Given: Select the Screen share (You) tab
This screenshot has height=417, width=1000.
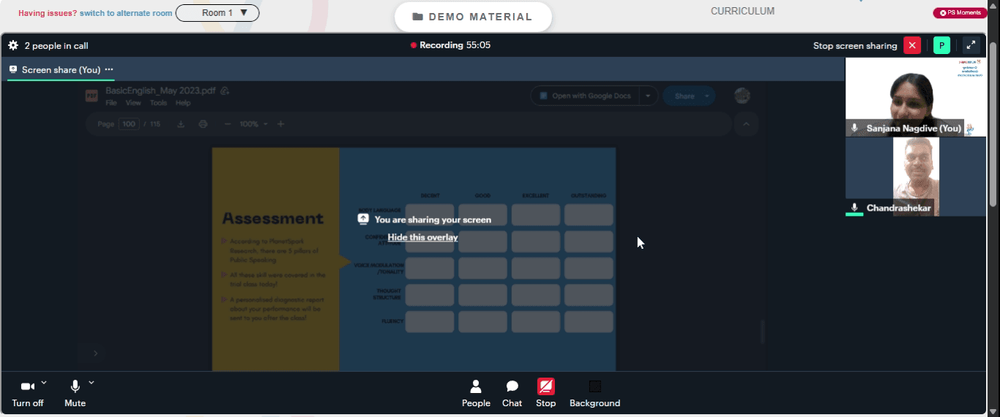Looking at the screenshot, I should pos(61,70).
